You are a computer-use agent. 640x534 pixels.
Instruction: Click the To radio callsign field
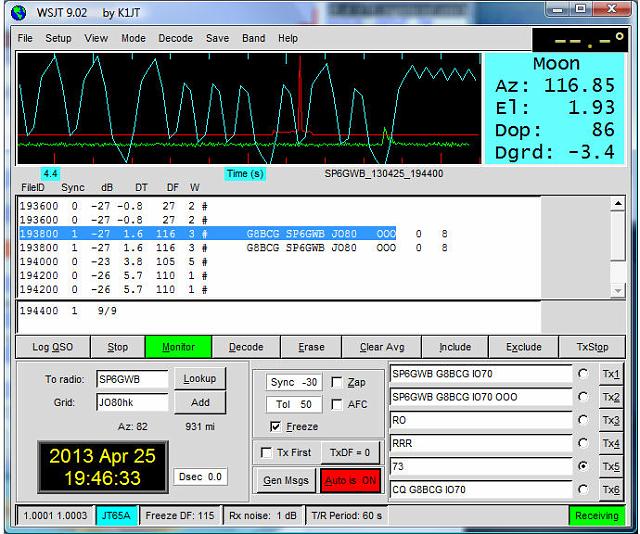[x=132, y=379]
